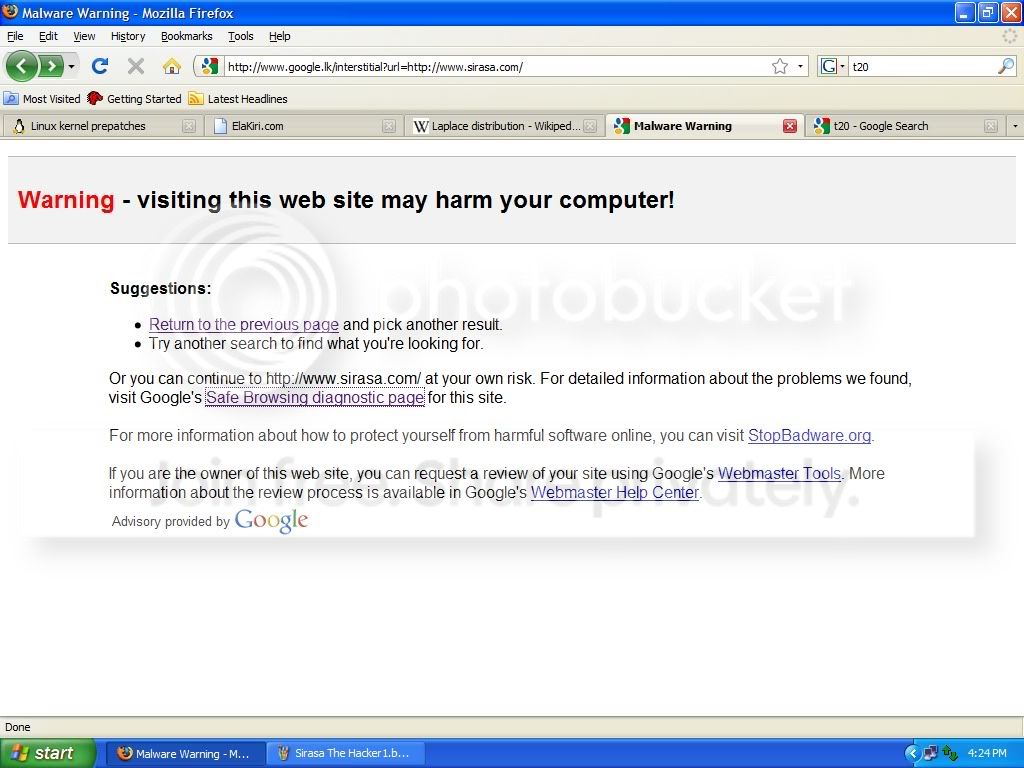Go to the Home page icon
The width and height of the screenshot is (1024, 768).
coord(171,66)
